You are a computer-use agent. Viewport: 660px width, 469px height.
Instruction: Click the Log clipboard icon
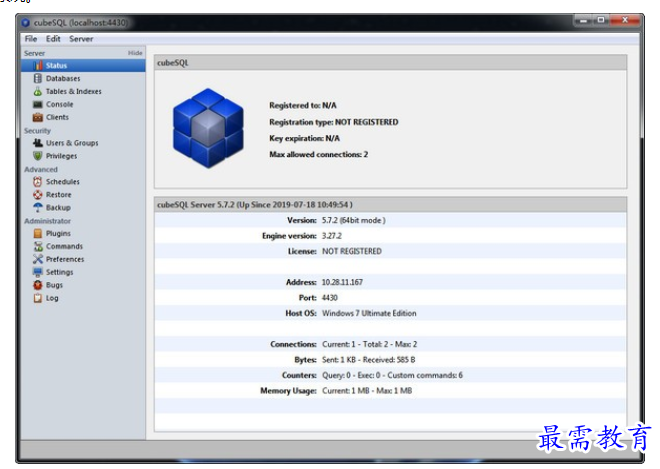pyautogui.click(x=38, y=298)
